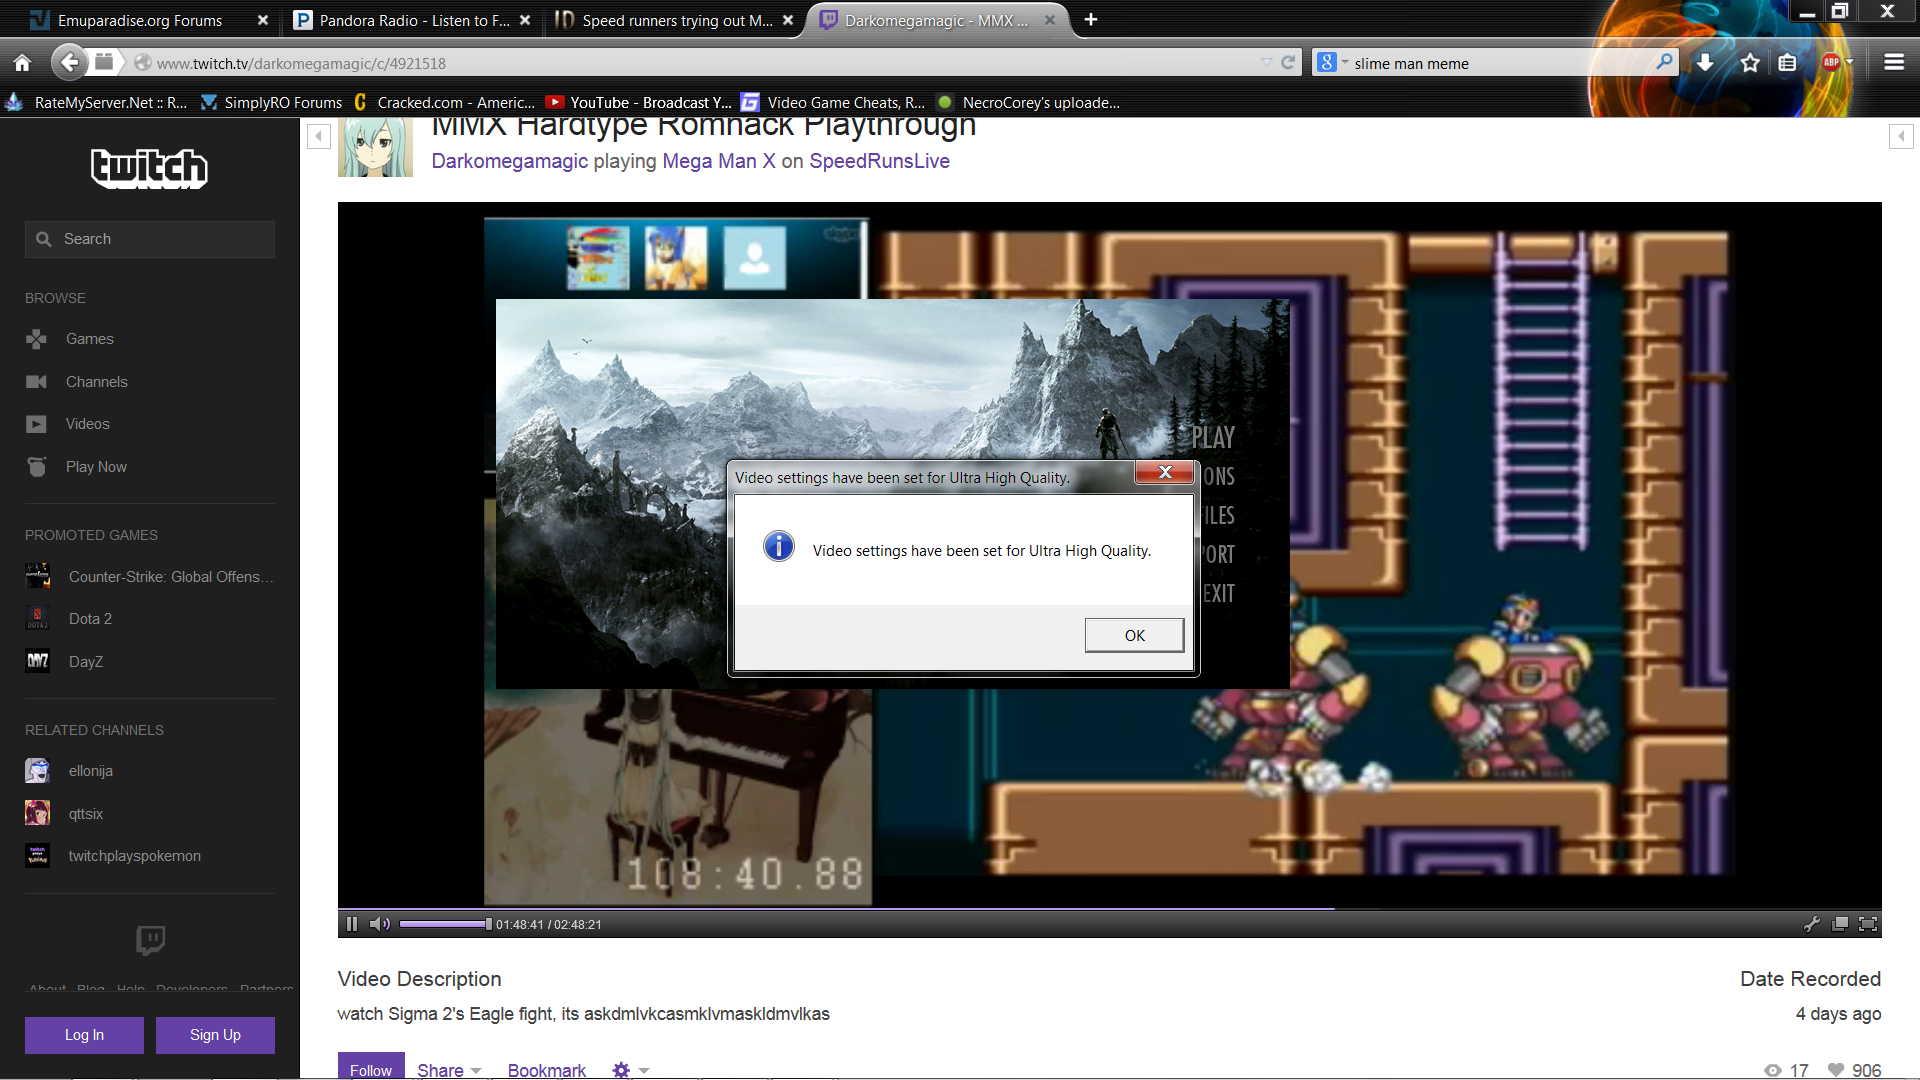
Task: Click the Bookmark link below the video
Action: tap(546, 1070)
